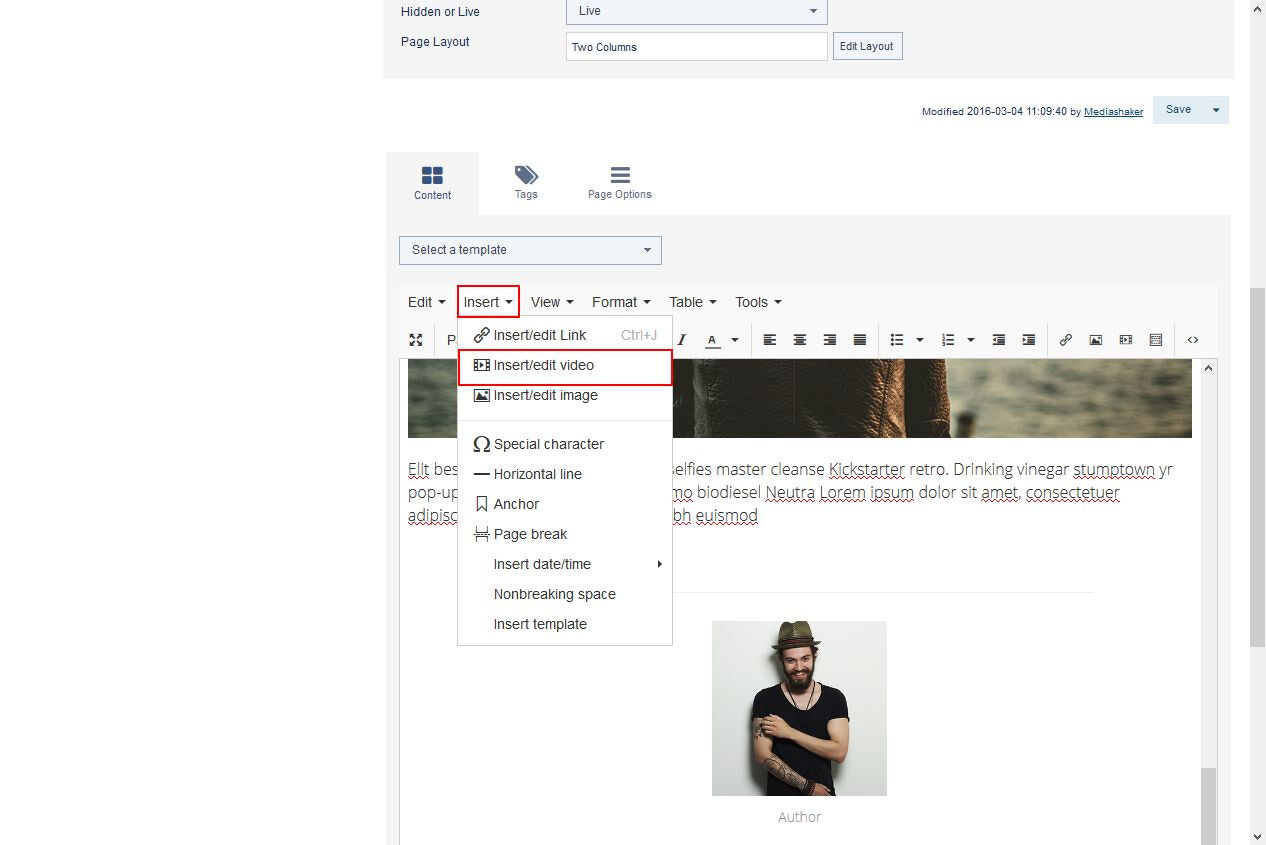The image size is (1266, 845).
Task: Choose Page break menu entry
Action: coord(565,534)
